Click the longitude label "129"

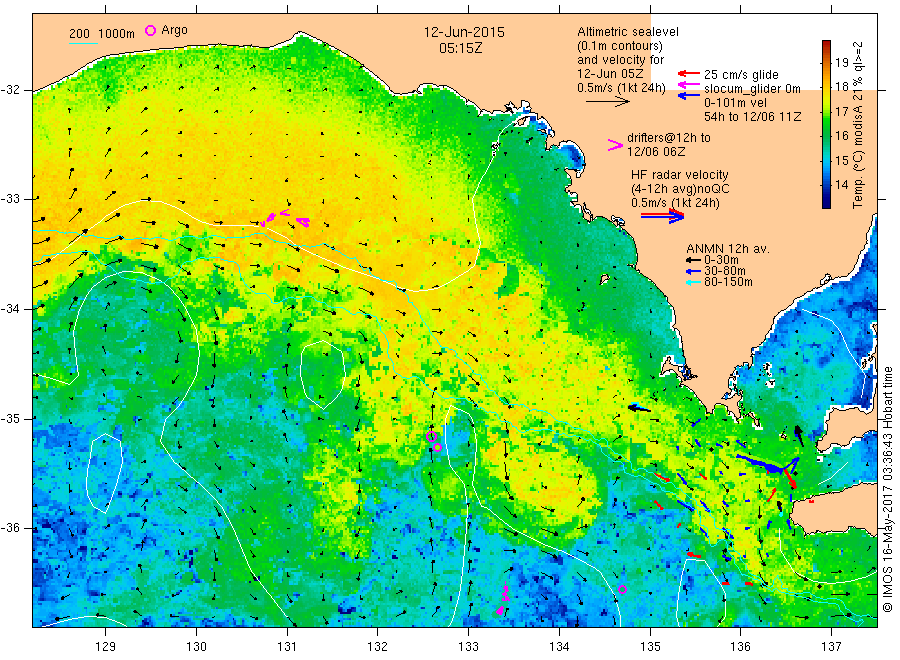106,647
